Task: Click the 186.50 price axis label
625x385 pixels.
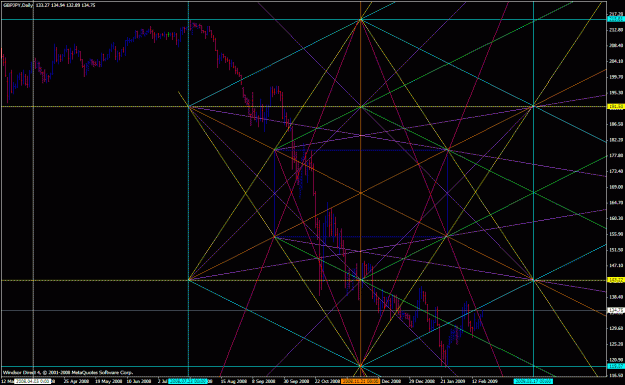Action: [x=616, y=124]
